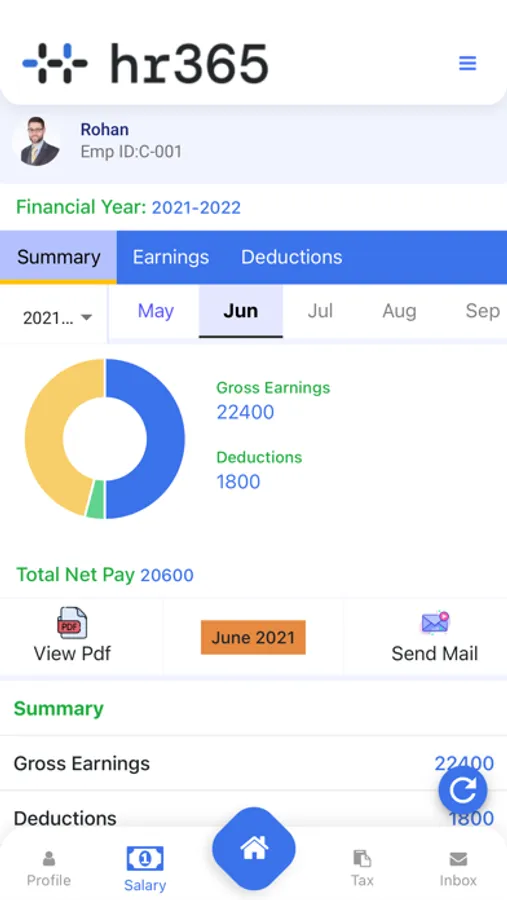Click the View Pdf label

(72, 653)
